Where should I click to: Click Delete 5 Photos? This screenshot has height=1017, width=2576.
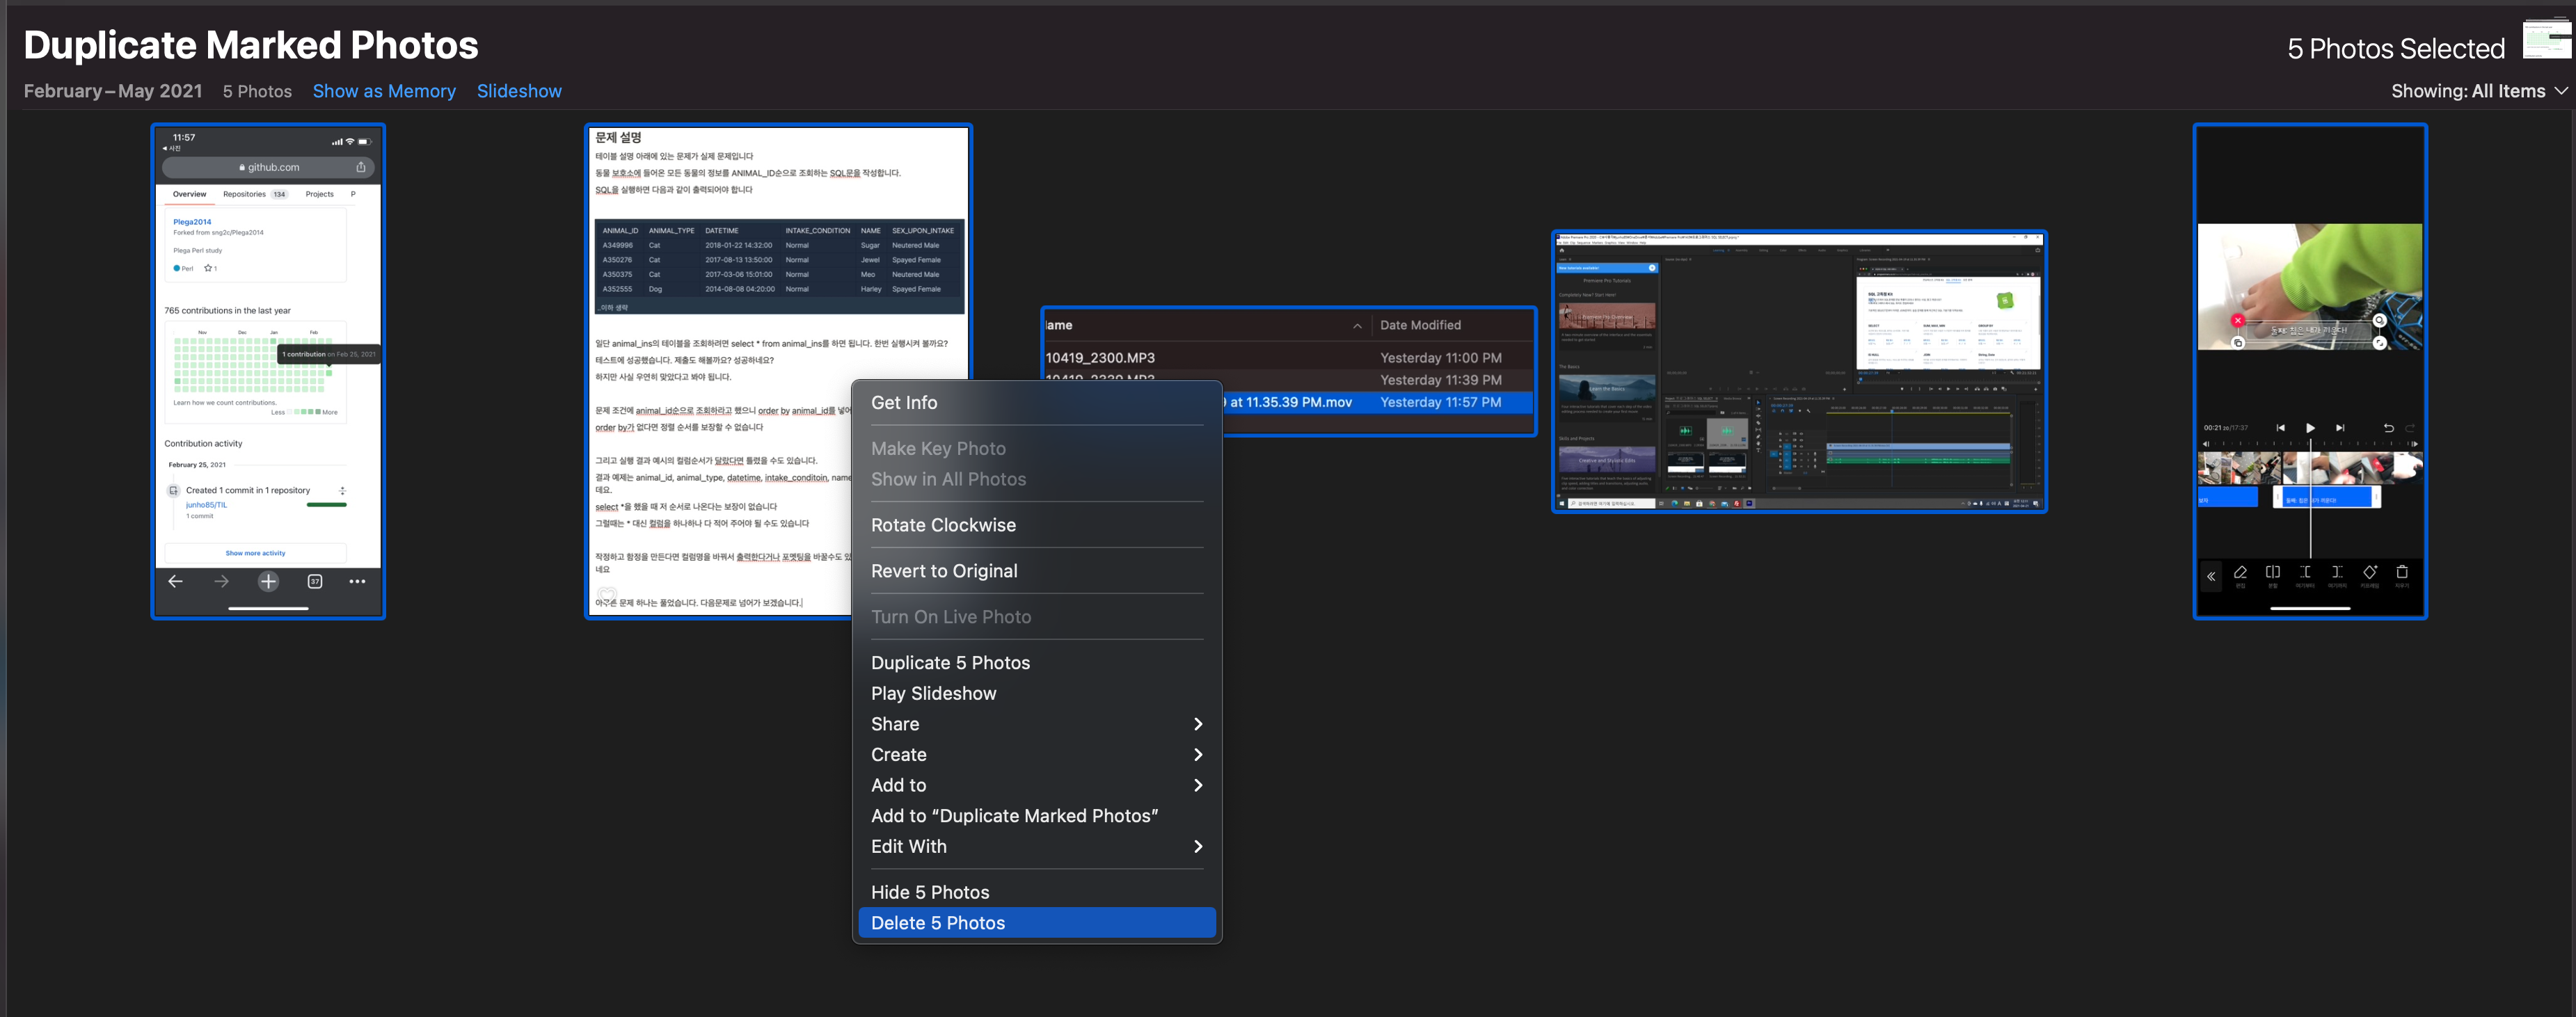pos(937,923)
